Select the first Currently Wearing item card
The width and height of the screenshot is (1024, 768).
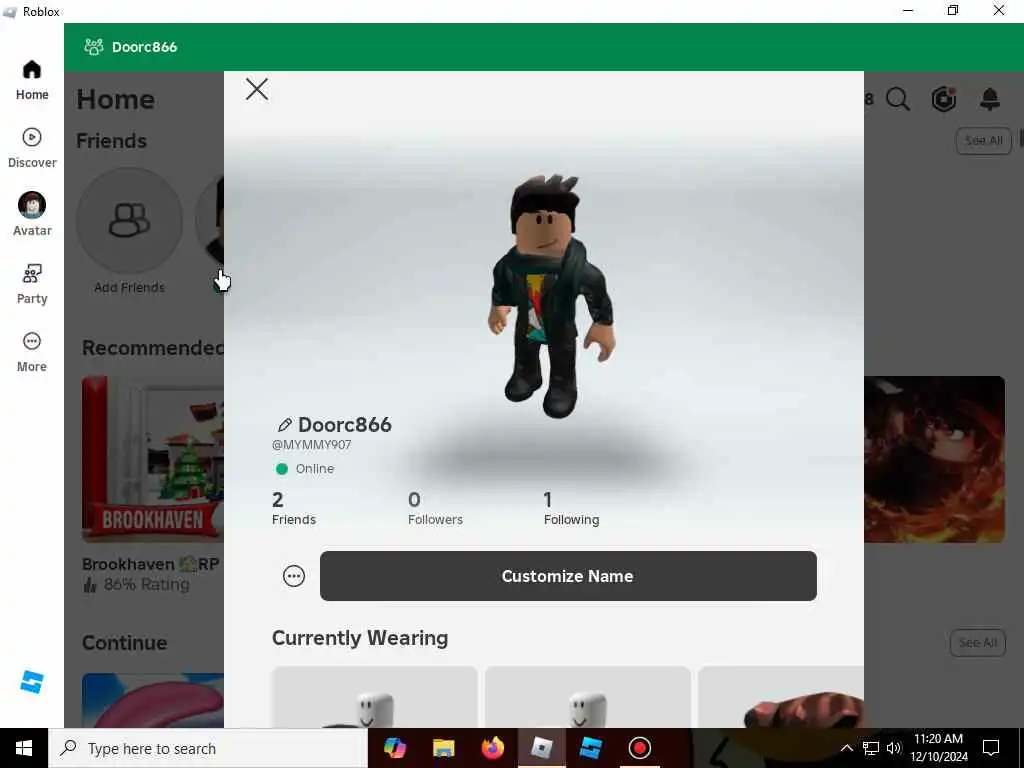374,697
